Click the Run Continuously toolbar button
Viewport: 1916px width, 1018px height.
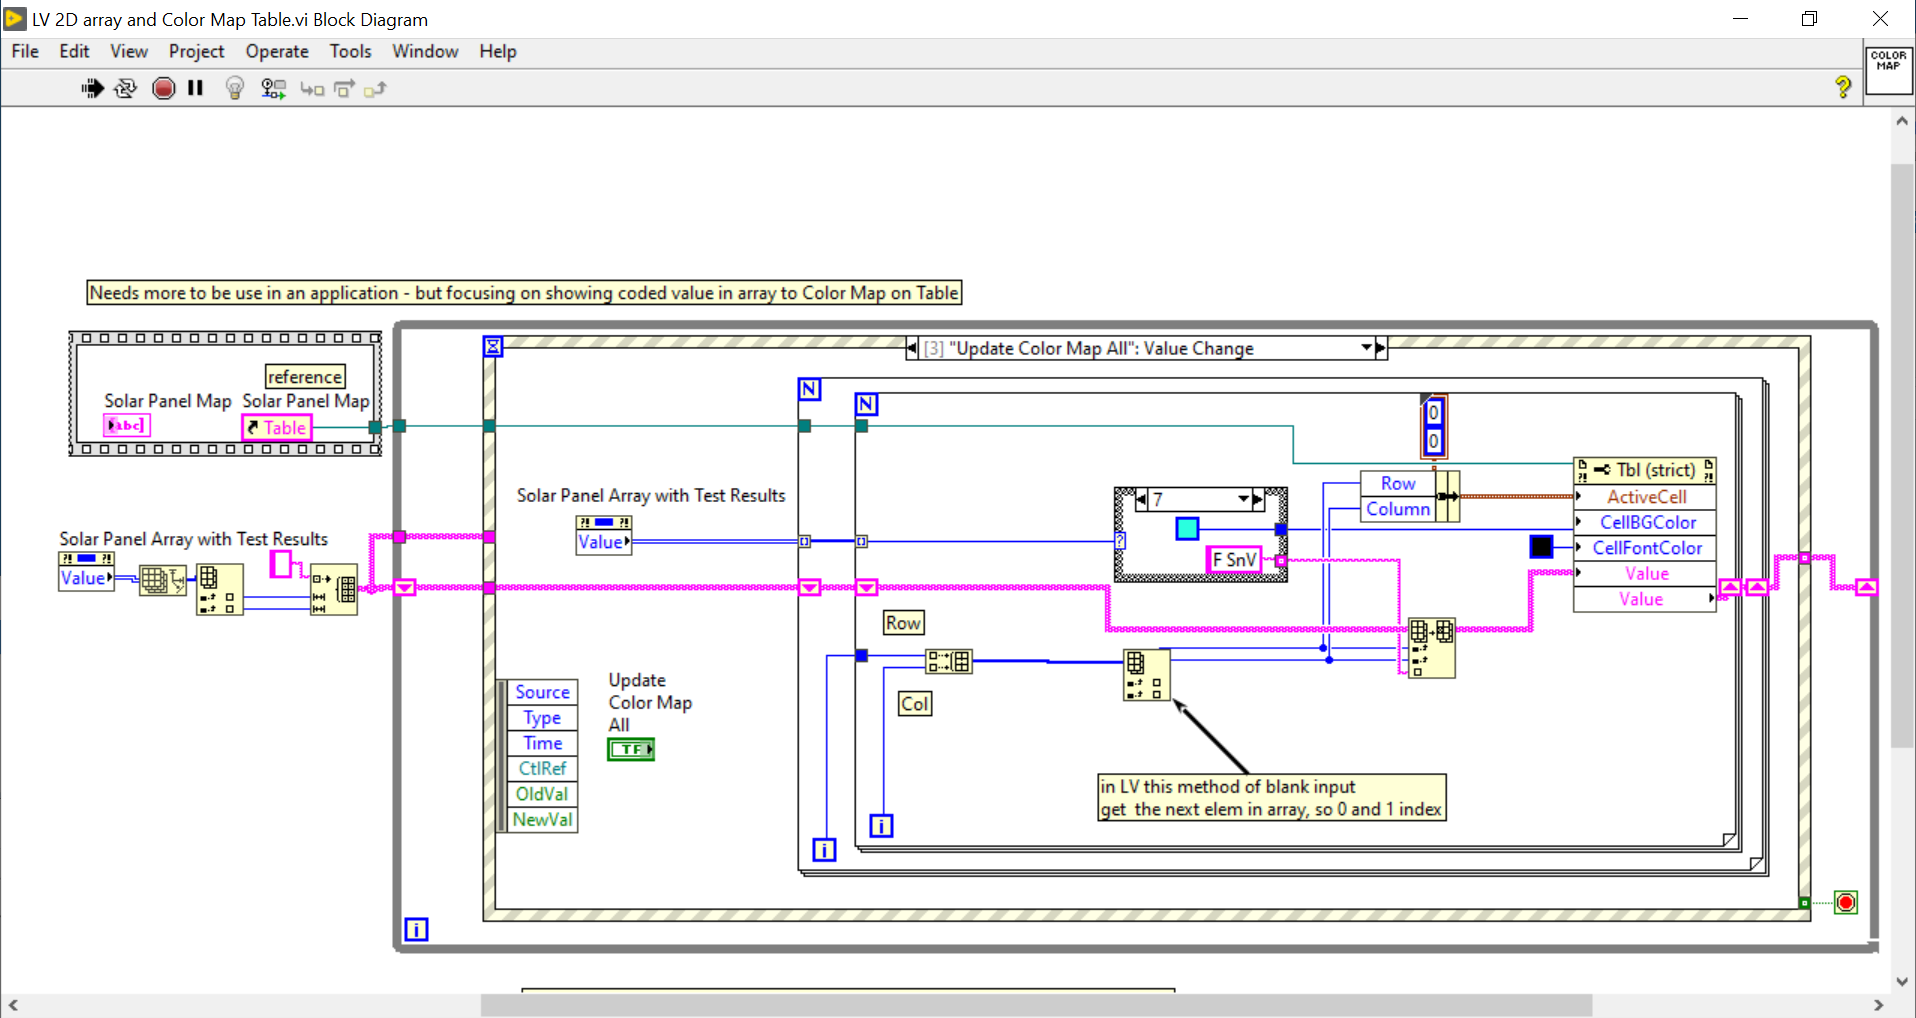[125, 89]
